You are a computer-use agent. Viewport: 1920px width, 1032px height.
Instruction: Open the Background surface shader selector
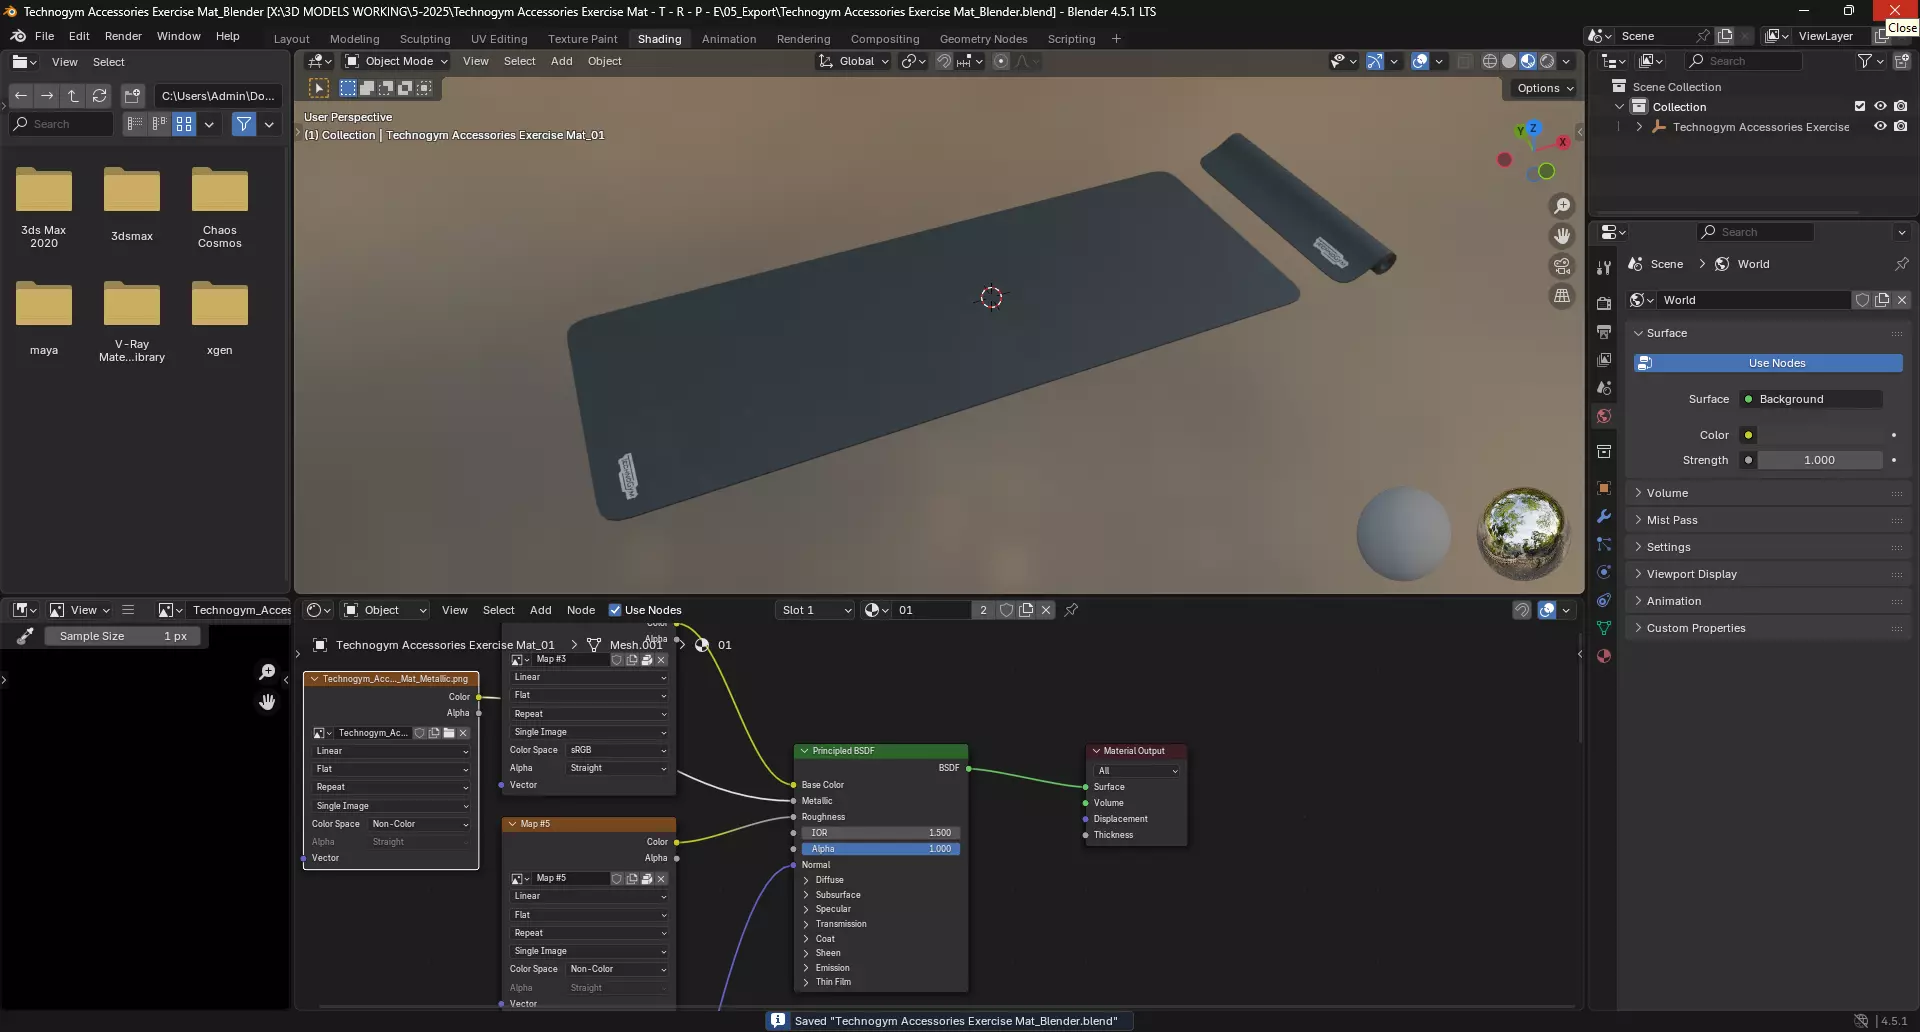coord(1811,399)
